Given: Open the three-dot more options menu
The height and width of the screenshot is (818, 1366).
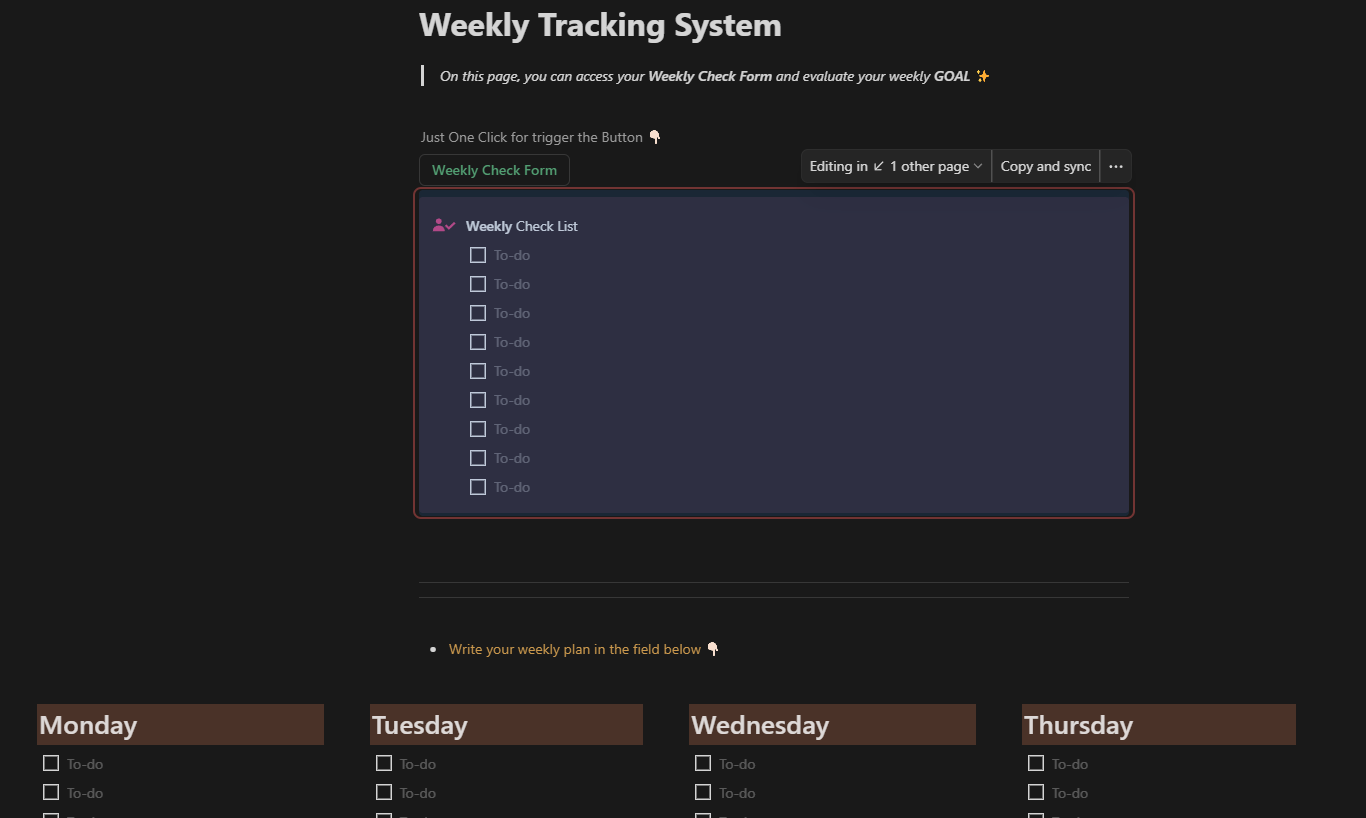Looking at the screenshot, I should click(x=1115, y=166).
